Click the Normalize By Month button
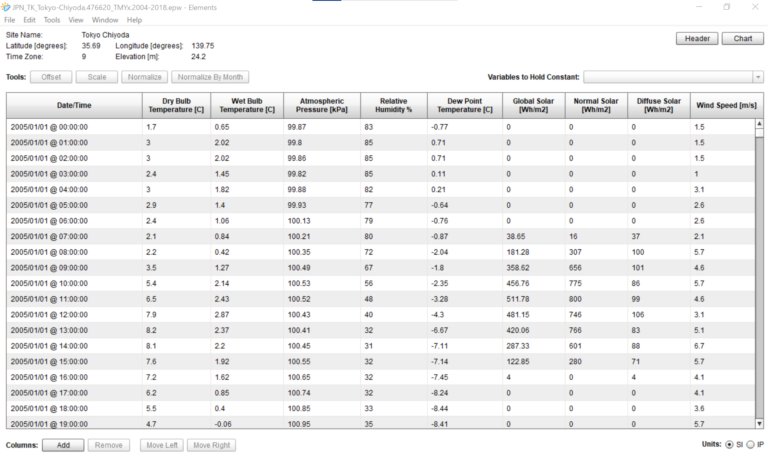This screenshot has width=768, height=457. [210, 77]
